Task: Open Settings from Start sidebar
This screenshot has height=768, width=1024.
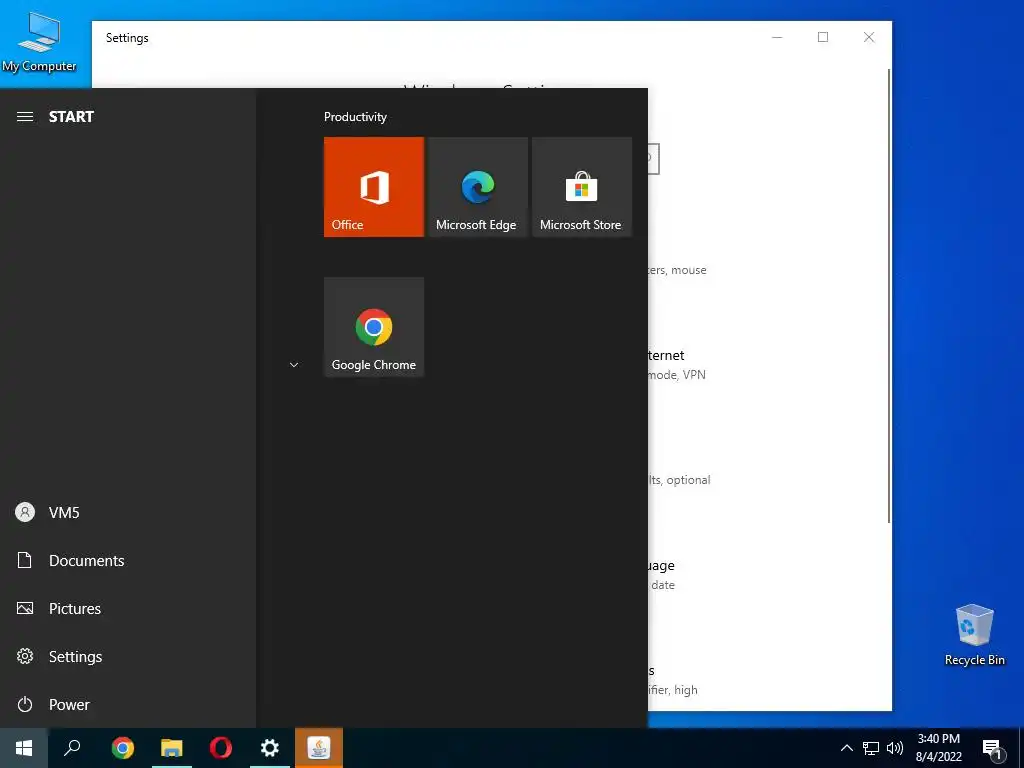Action: (128, 656)
